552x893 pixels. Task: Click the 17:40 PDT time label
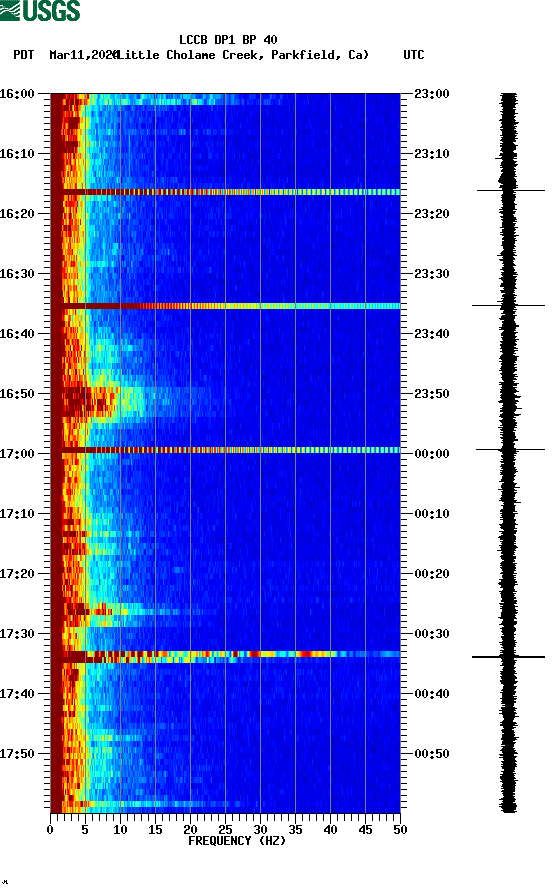(x=17, y=694)
